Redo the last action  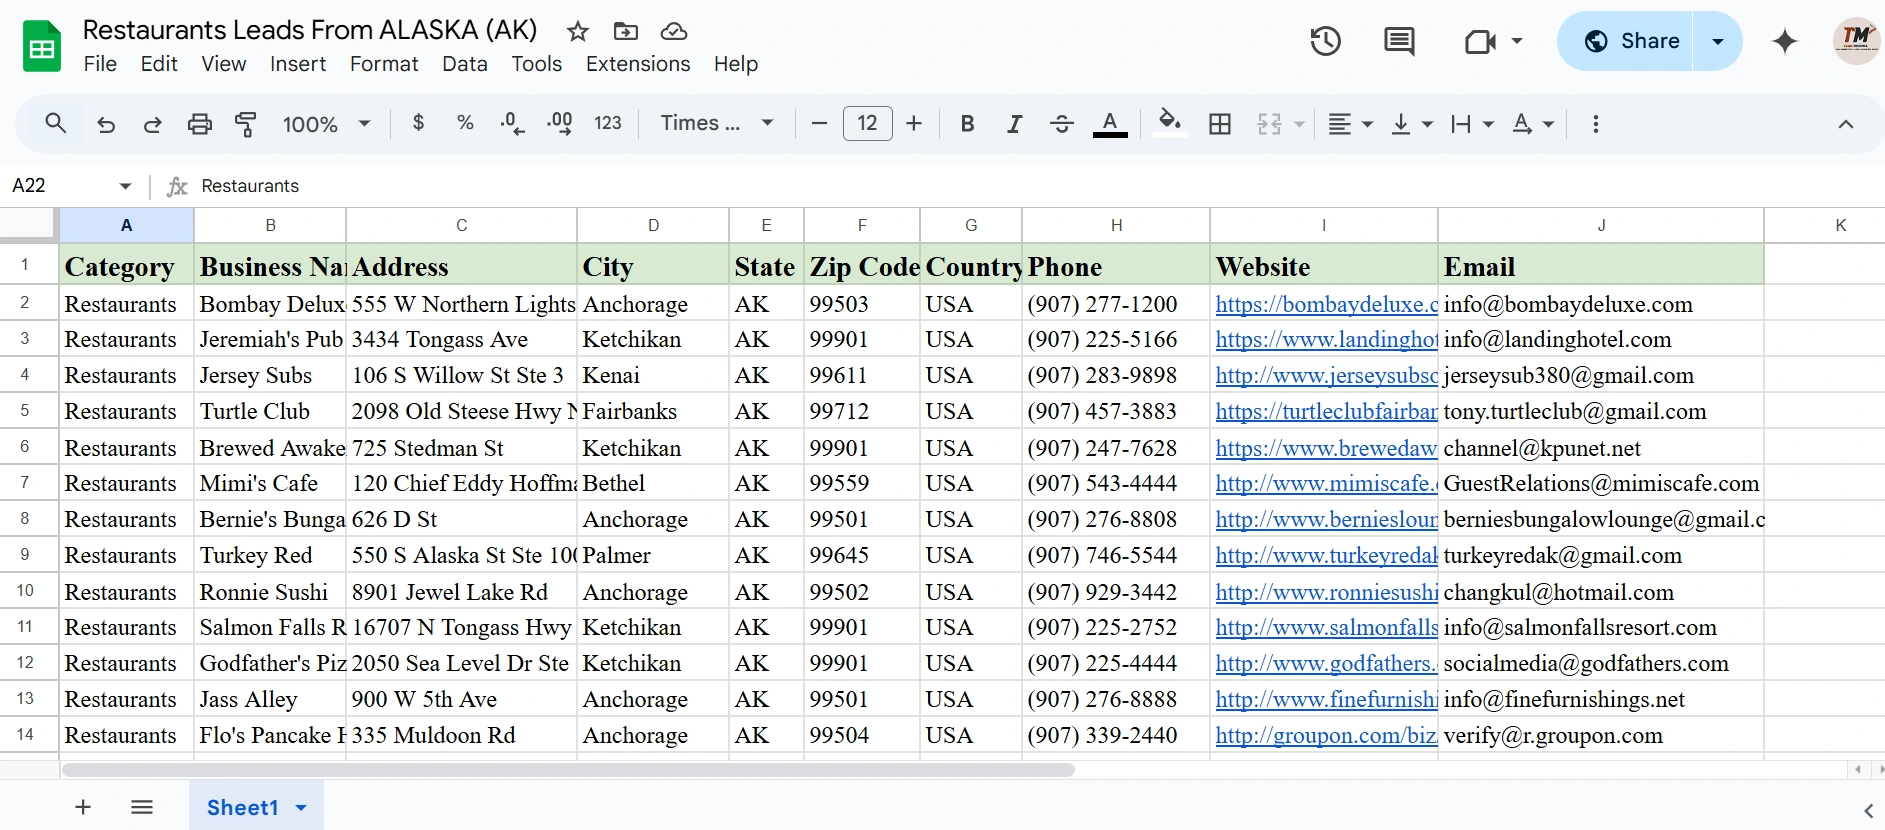pyautogui.click(x=152, y=124)
